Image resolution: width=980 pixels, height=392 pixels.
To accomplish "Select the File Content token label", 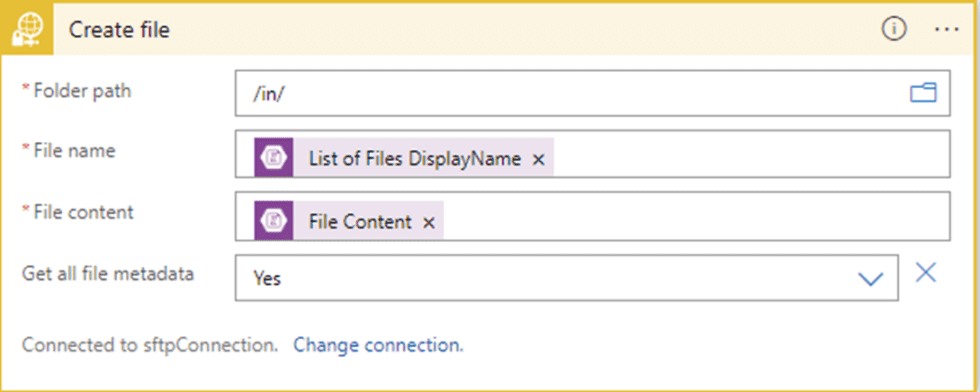I will point(361,221).
